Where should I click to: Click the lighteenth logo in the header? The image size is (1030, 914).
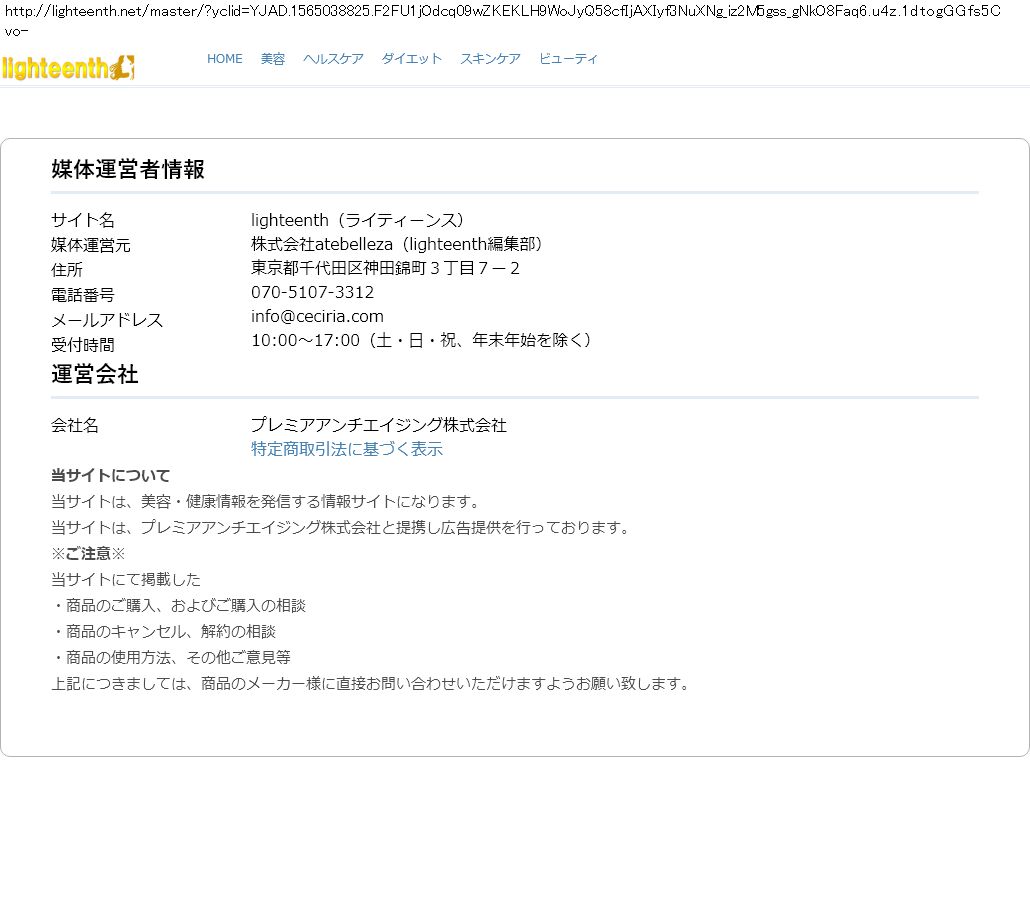(68, 67)
